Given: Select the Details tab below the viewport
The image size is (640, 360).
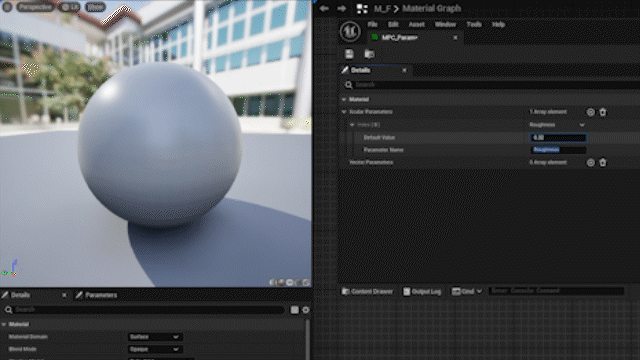Looking at the screenshot, I should click(x=20, y=295).
